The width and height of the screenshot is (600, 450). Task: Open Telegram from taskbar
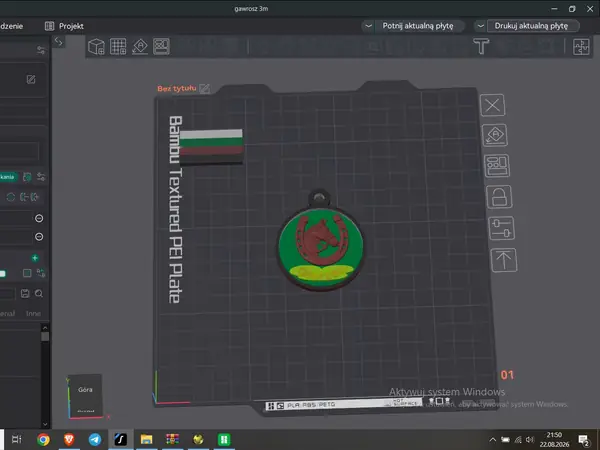tap(95, 439)
